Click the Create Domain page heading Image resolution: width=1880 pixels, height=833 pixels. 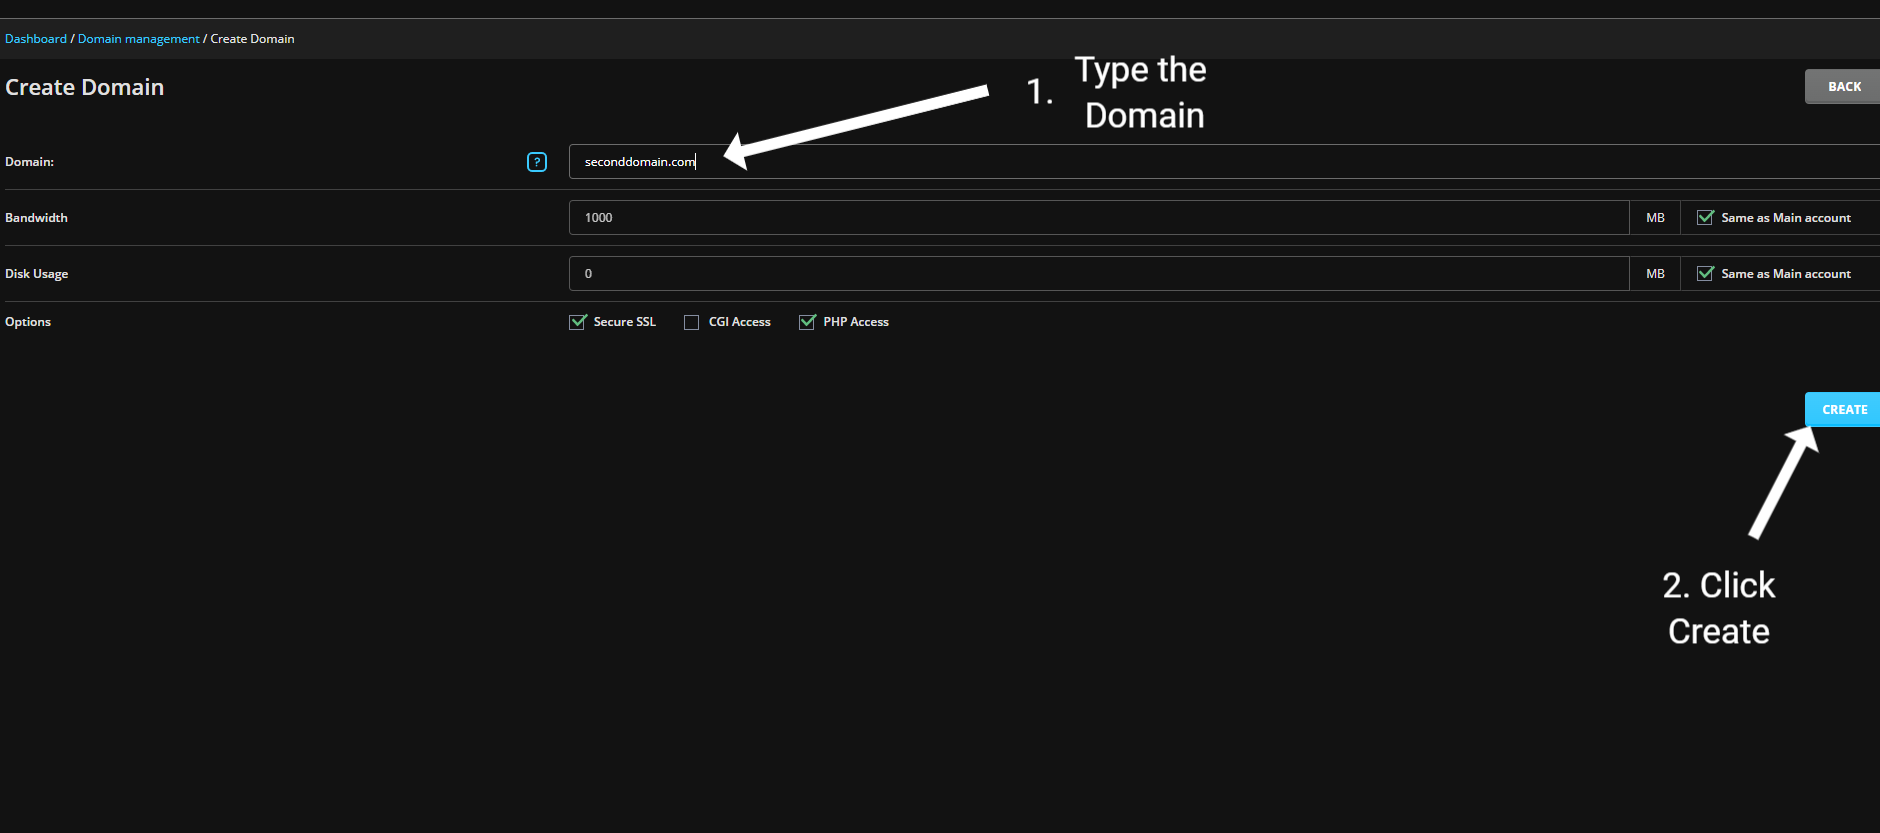[x=85, y=87]
